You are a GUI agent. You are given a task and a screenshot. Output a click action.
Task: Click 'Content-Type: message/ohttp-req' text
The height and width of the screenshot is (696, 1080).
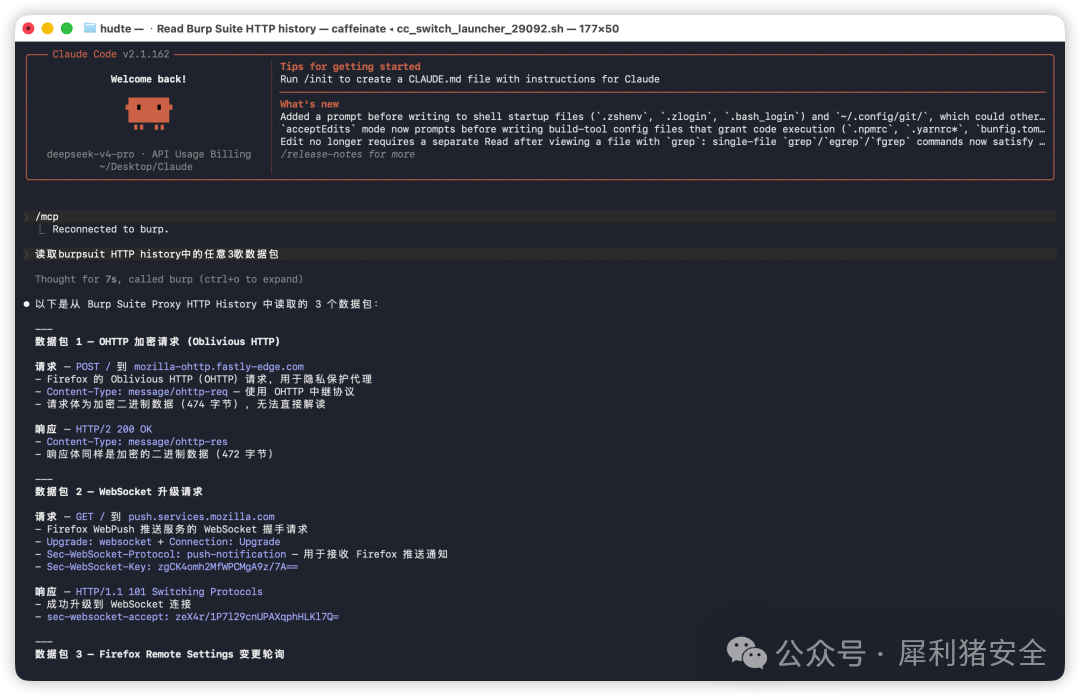click(137, 391)
